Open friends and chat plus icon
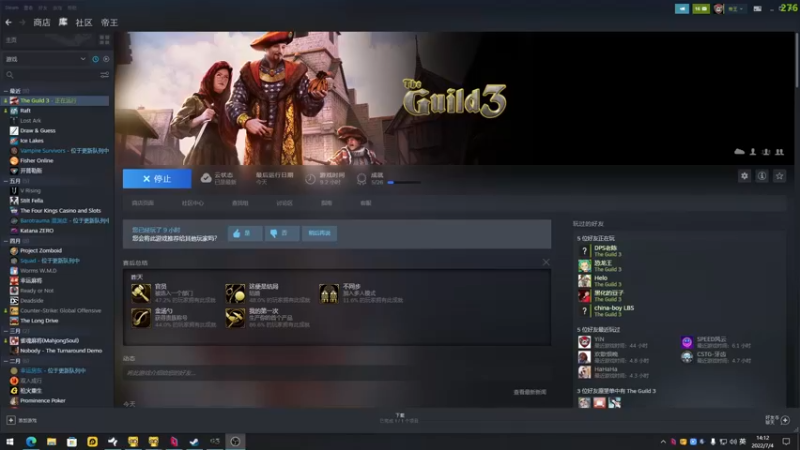This screenshot has height=450, width=800. (785, 420)
